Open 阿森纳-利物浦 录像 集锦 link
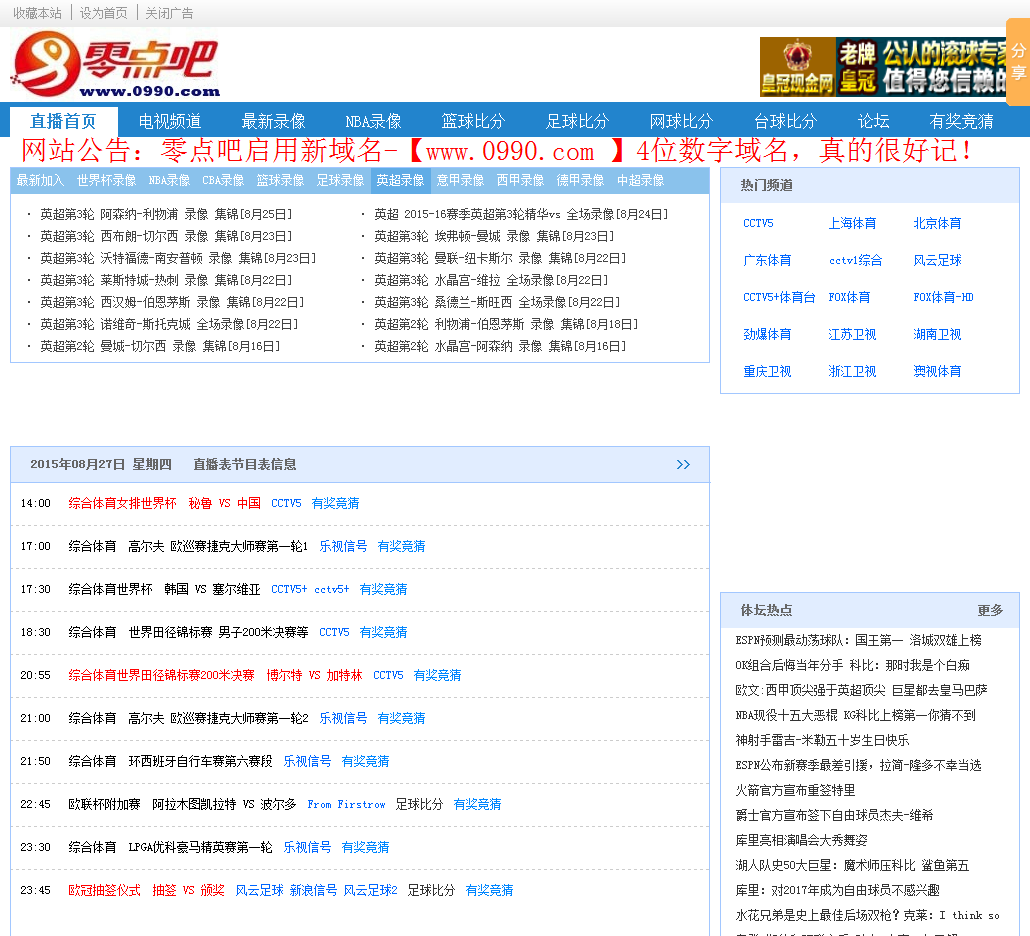Screen dimensions: 1030x936 [x=166, y=214]
